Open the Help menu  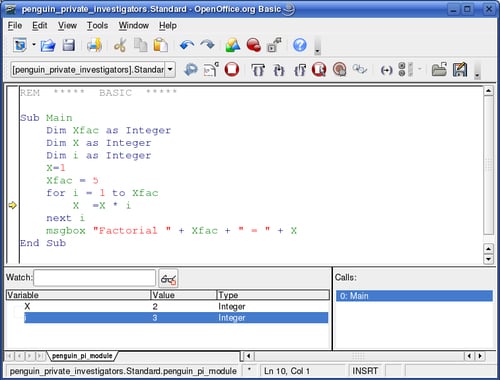pyautogui.click(x=168, y=26)
